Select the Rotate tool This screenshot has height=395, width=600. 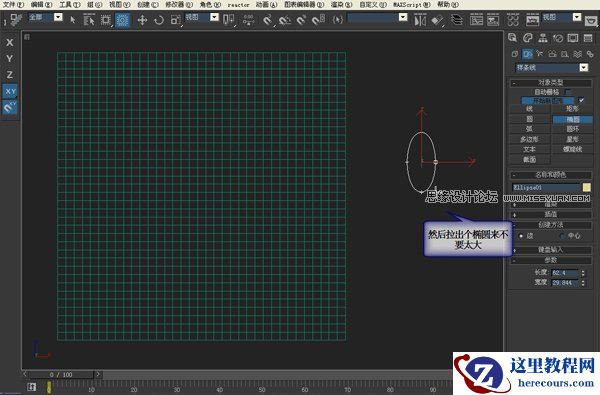159,20
